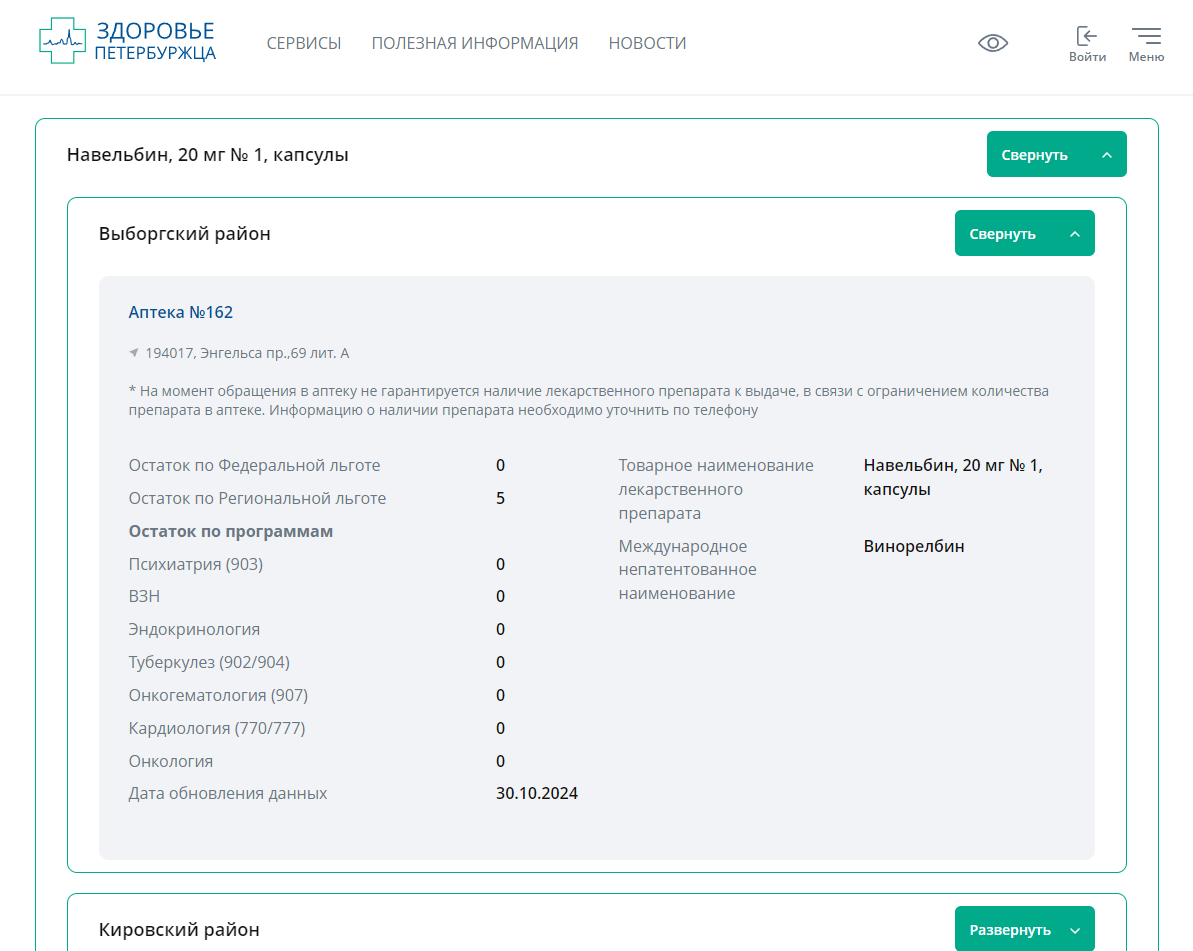
Task: Click Международное непатентованное наименование label
Action: [x=687, y=570]
